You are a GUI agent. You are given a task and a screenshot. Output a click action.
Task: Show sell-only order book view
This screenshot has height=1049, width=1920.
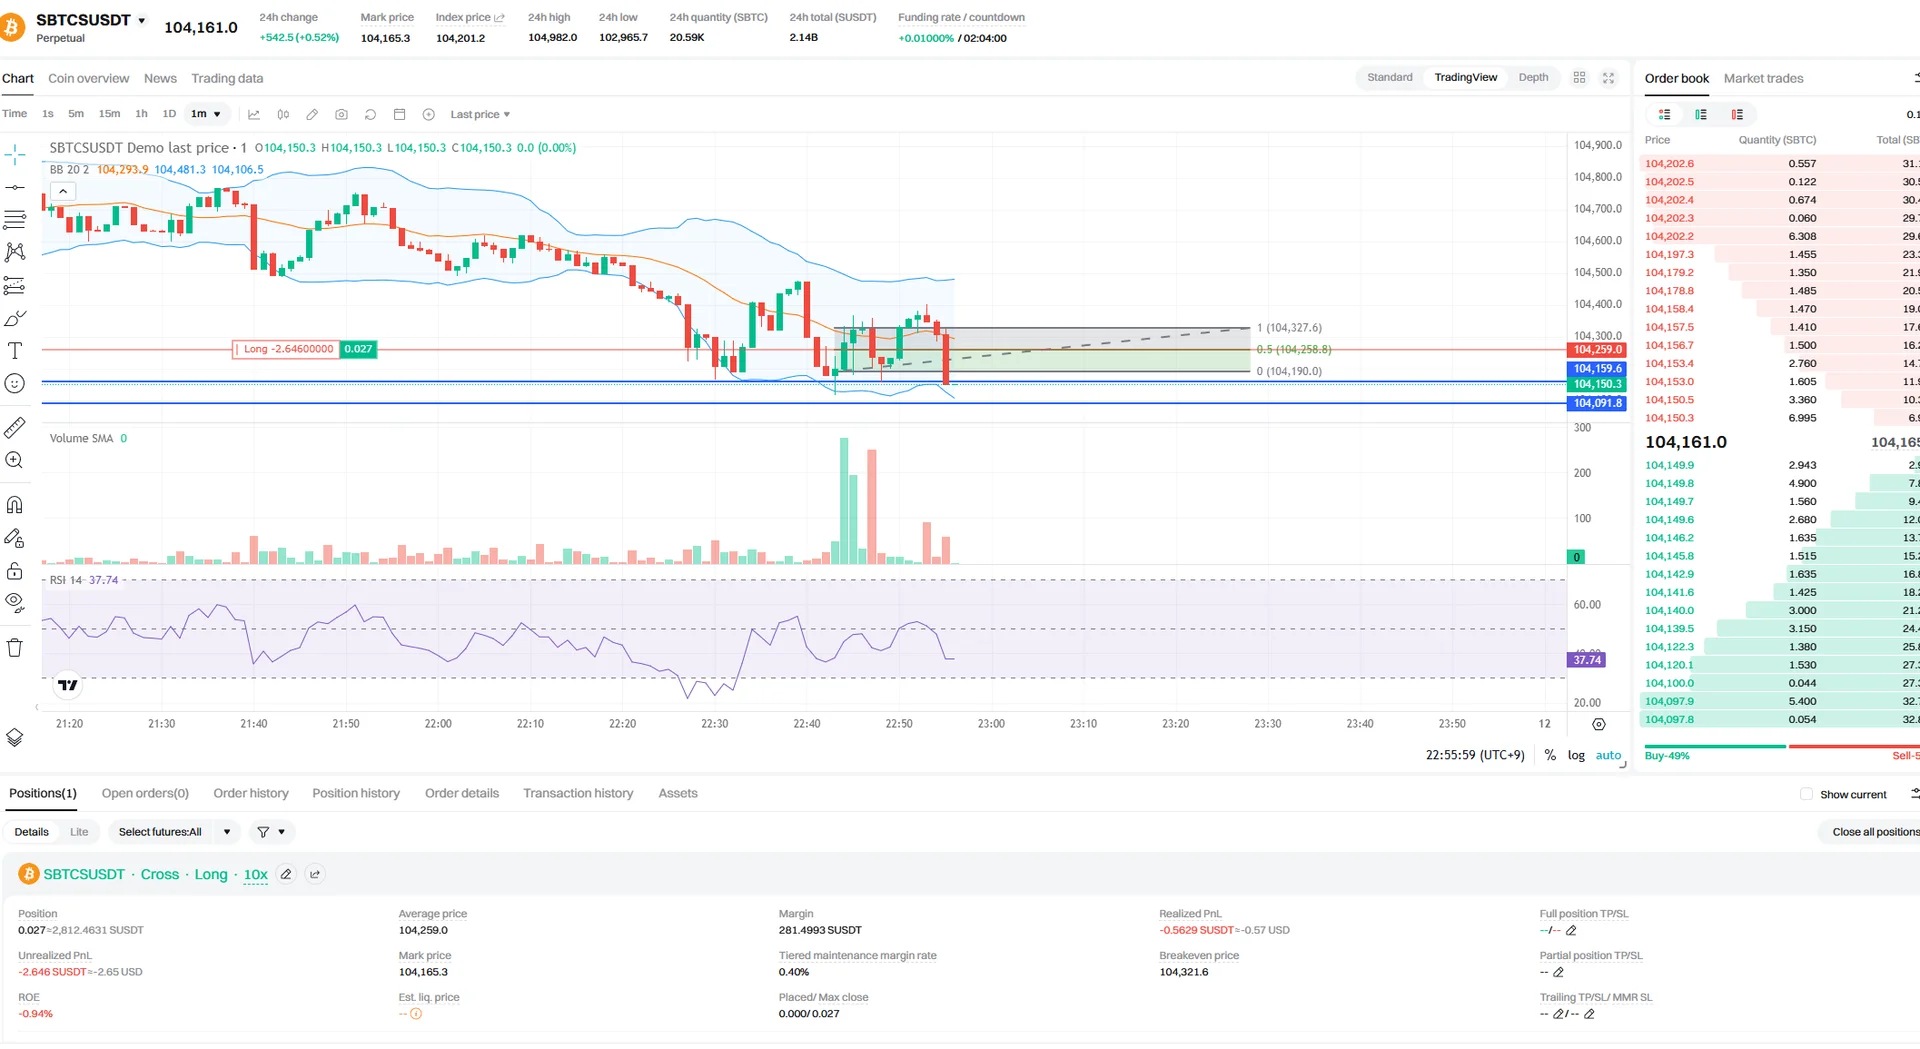click(1738, 114)
